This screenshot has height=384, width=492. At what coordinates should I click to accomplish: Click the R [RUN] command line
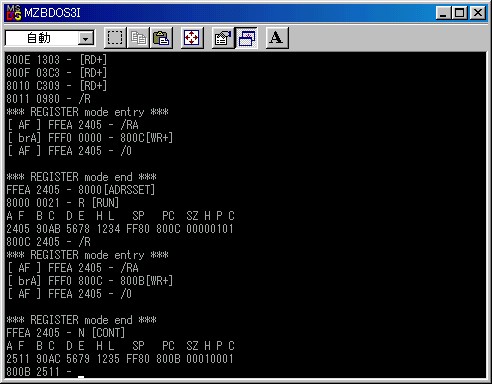click(x=63, y=203)
